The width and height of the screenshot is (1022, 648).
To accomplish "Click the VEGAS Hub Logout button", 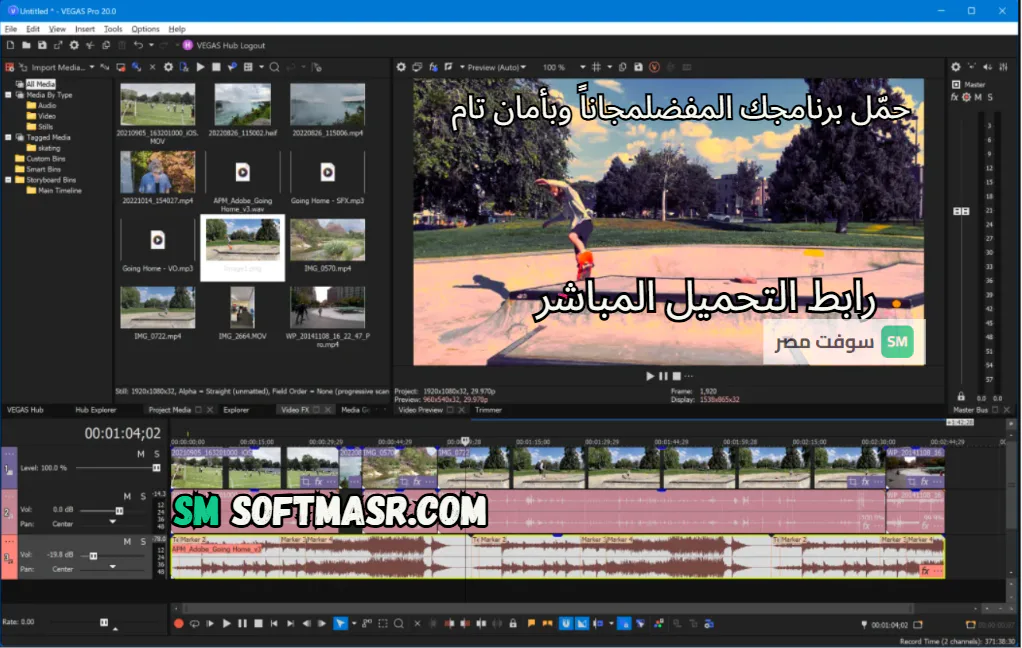I will tap(224, 45).
